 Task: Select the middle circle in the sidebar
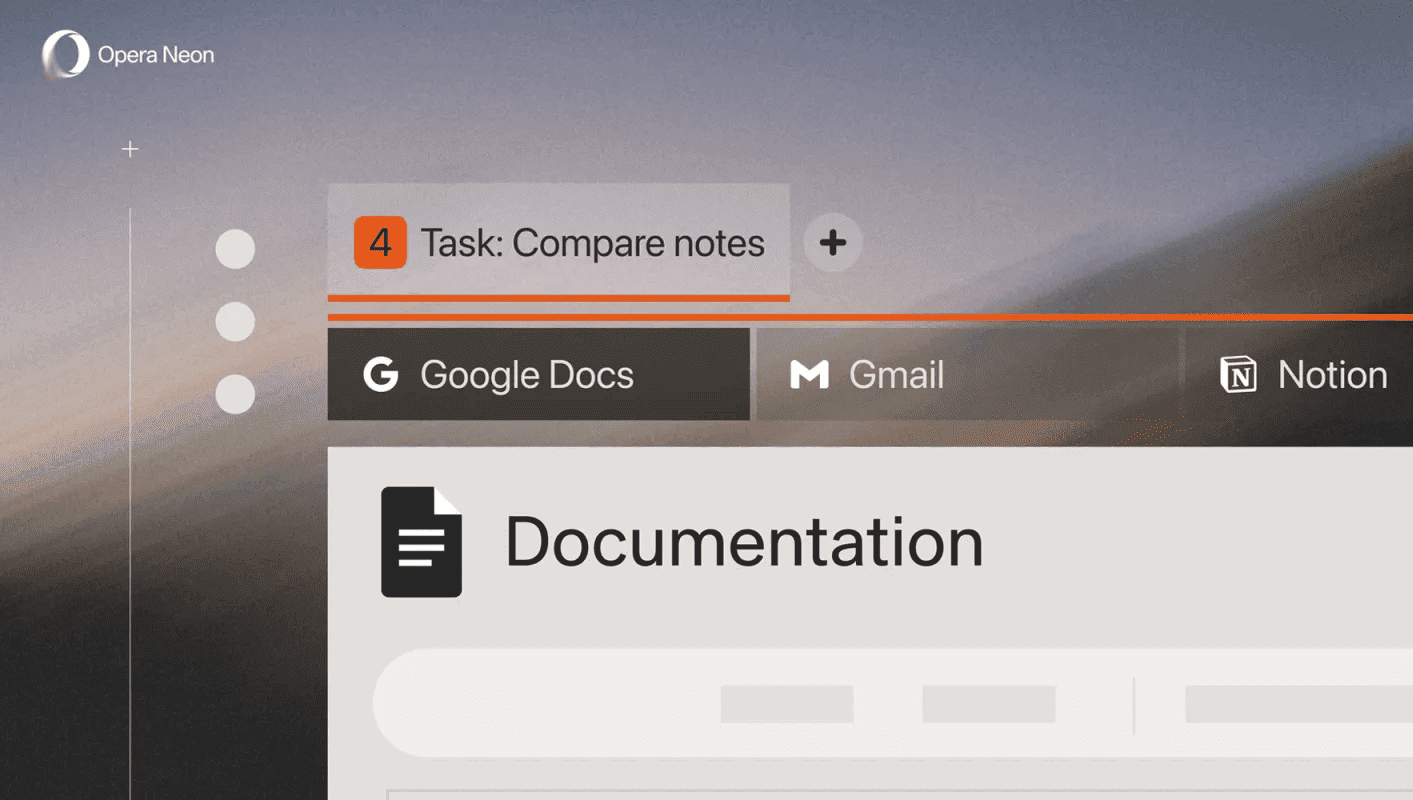point(235,322)
